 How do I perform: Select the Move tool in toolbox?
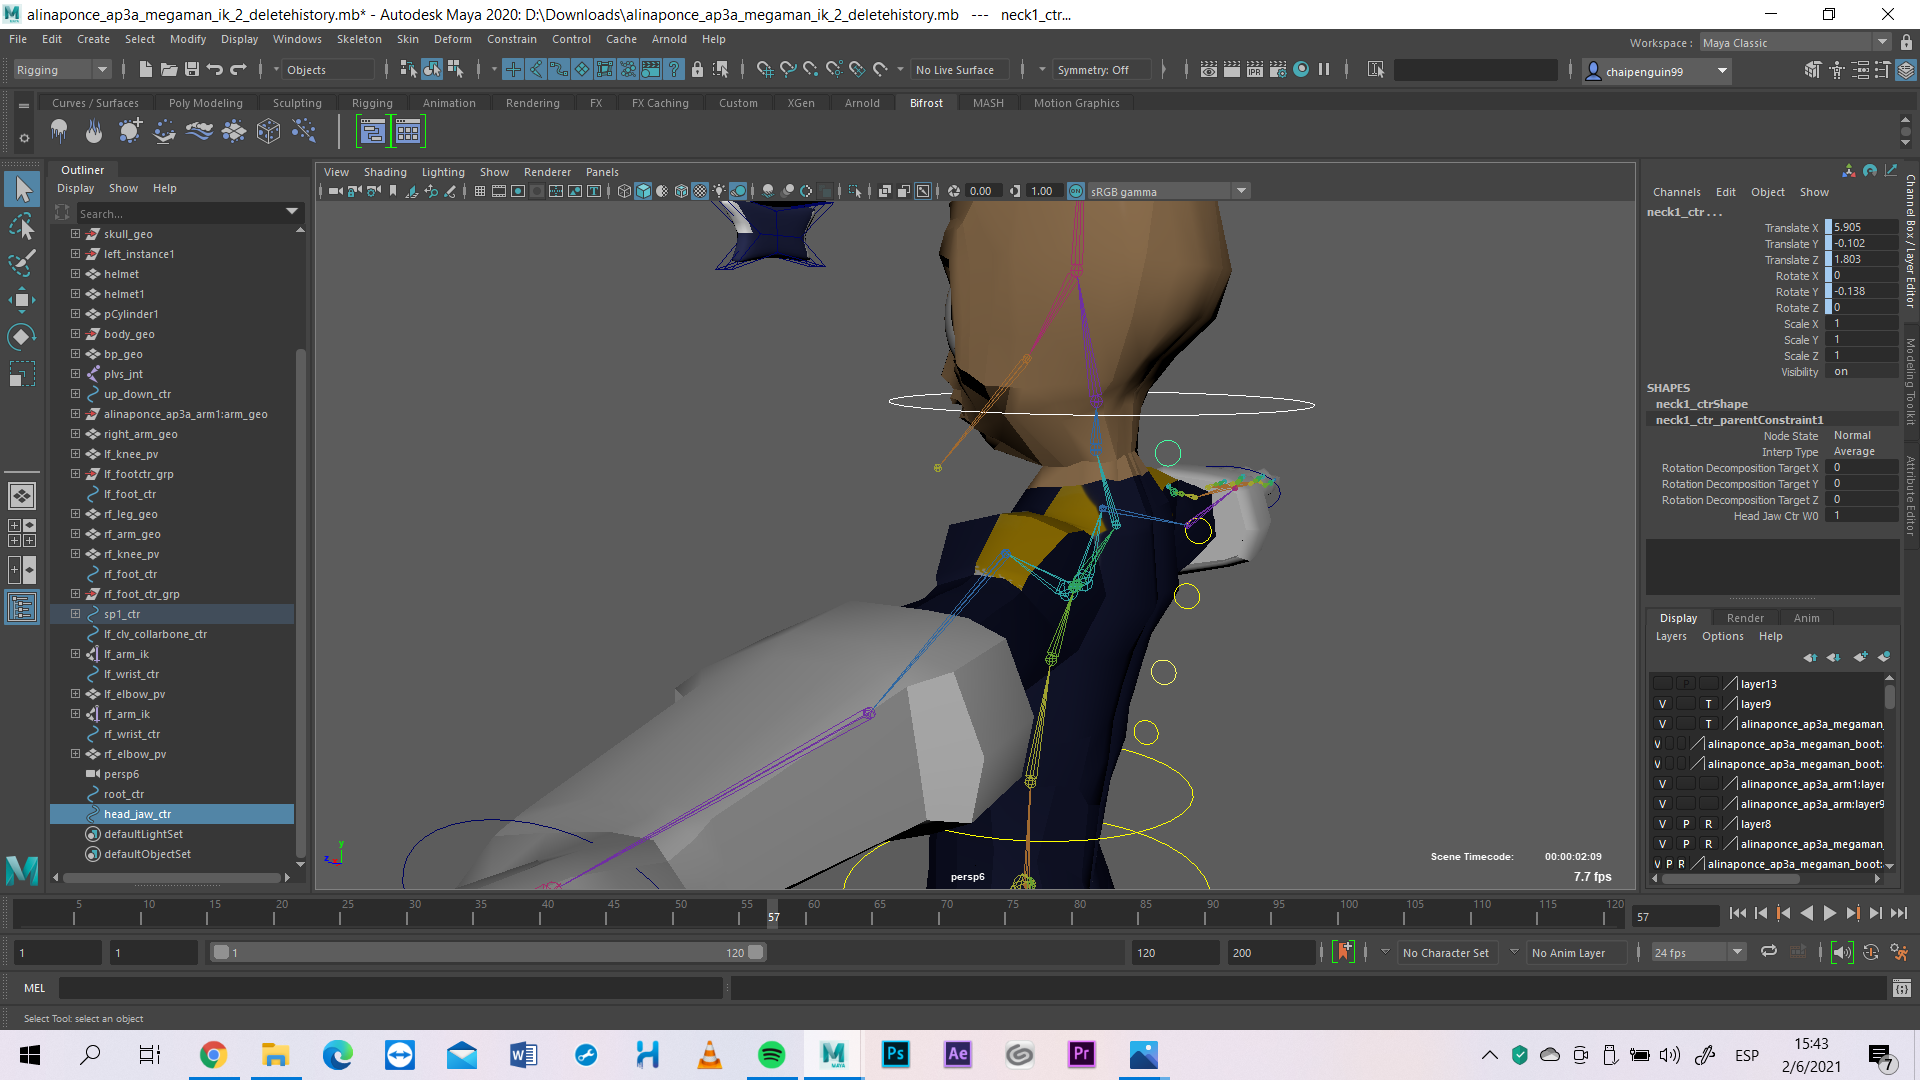(x=21, y=300)
